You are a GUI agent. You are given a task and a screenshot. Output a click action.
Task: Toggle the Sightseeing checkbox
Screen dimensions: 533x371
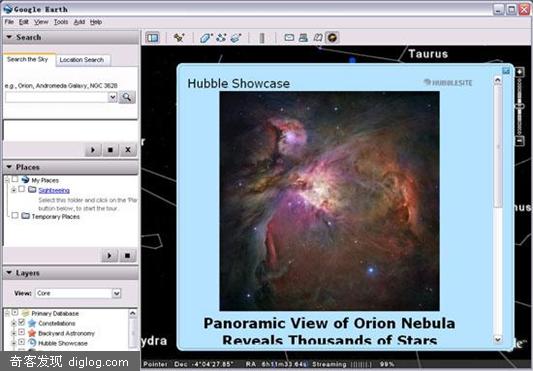(21, 189)
